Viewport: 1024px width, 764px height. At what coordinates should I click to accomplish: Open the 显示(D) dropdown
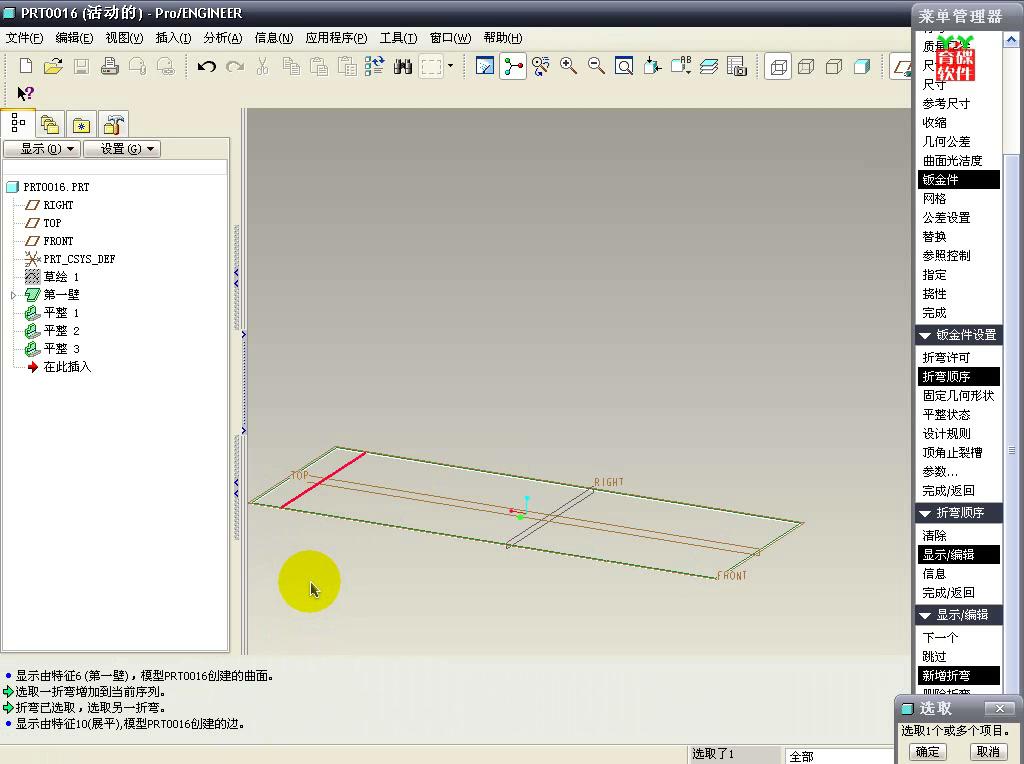tap(42, 149)
